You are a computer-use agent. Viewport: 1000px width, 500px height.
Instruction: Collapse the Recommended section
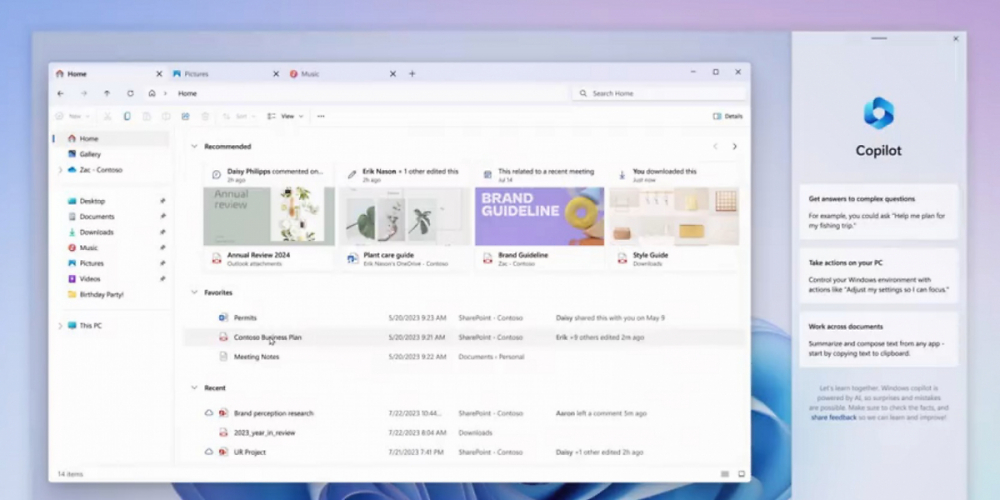195,147
